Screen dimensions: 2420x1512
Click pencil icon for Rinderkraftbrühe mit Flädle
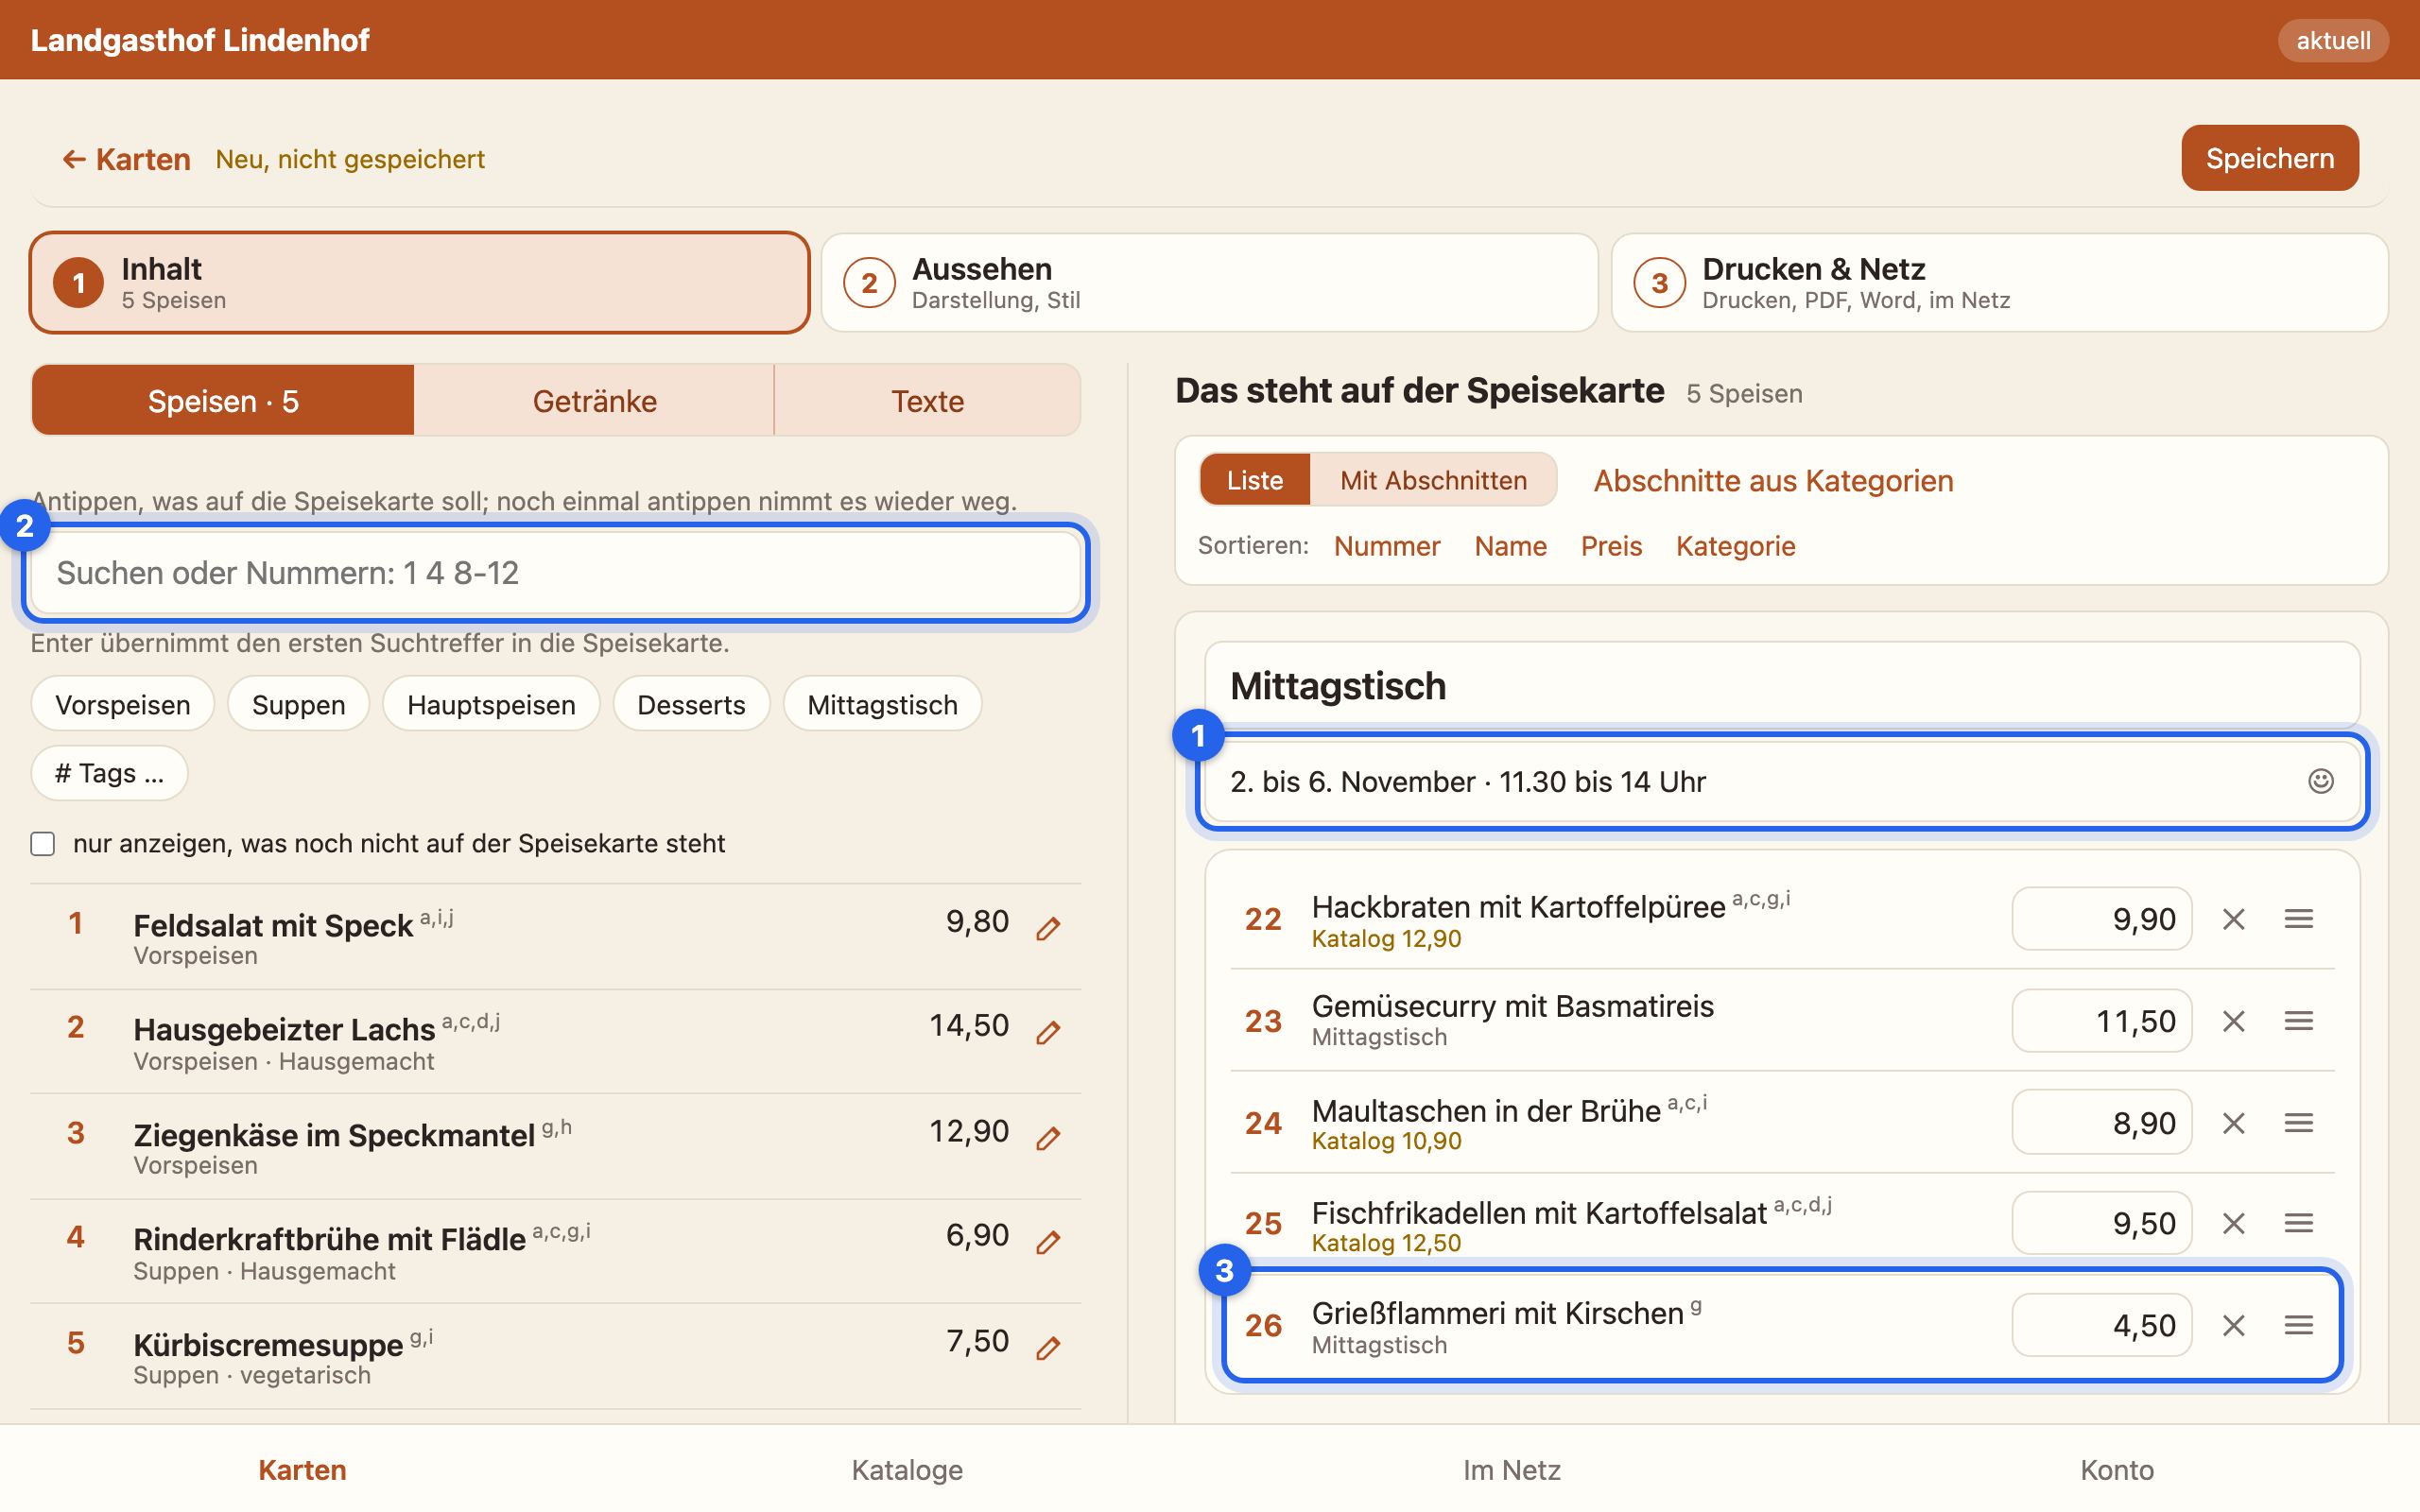coord(1047,1242)
